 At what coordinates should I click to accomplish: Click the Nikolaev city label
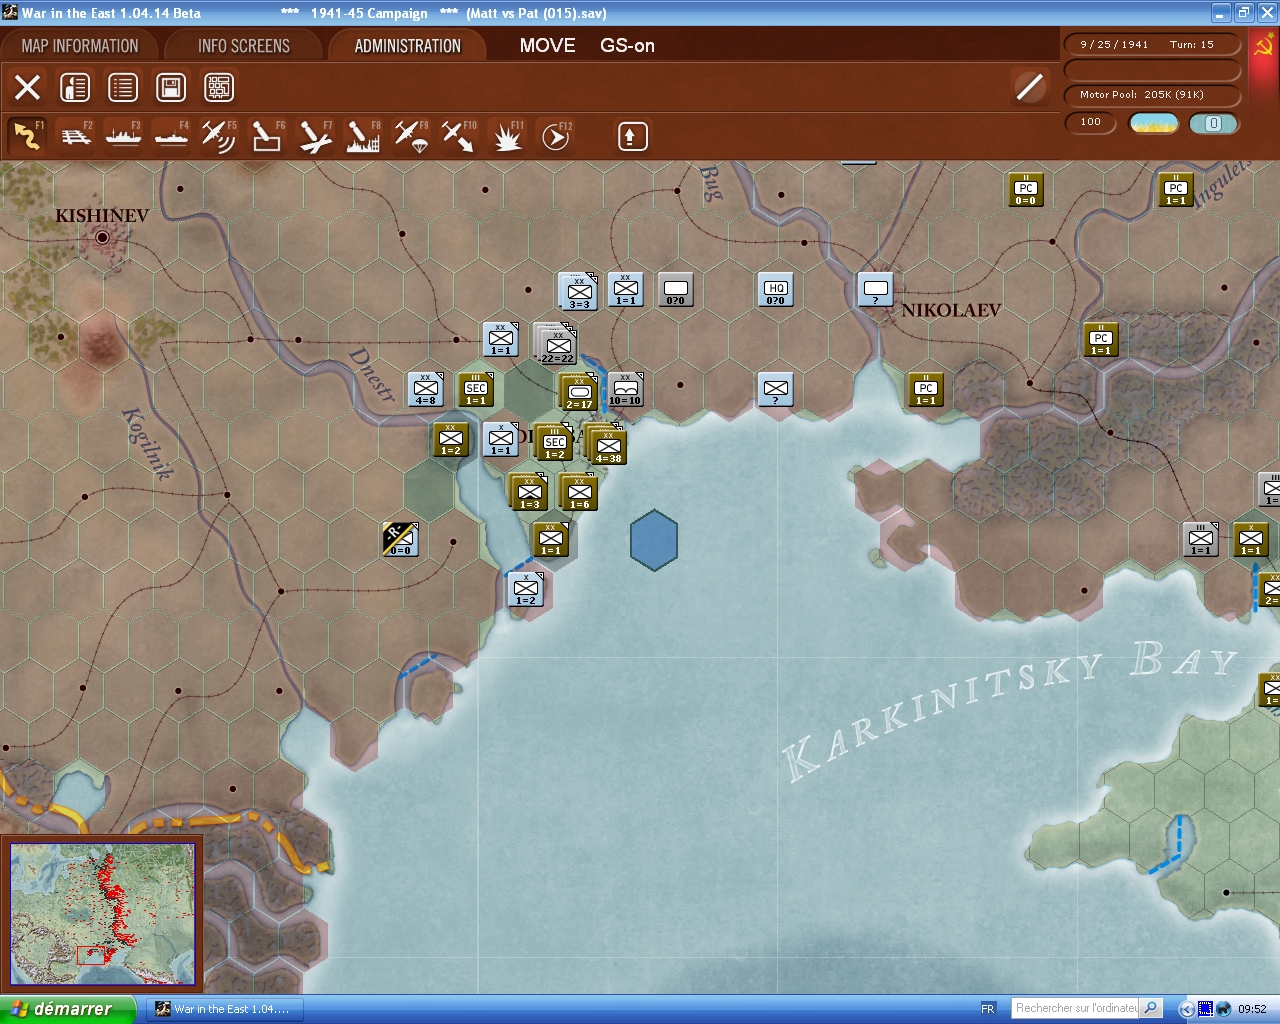[x=951, y=311]
